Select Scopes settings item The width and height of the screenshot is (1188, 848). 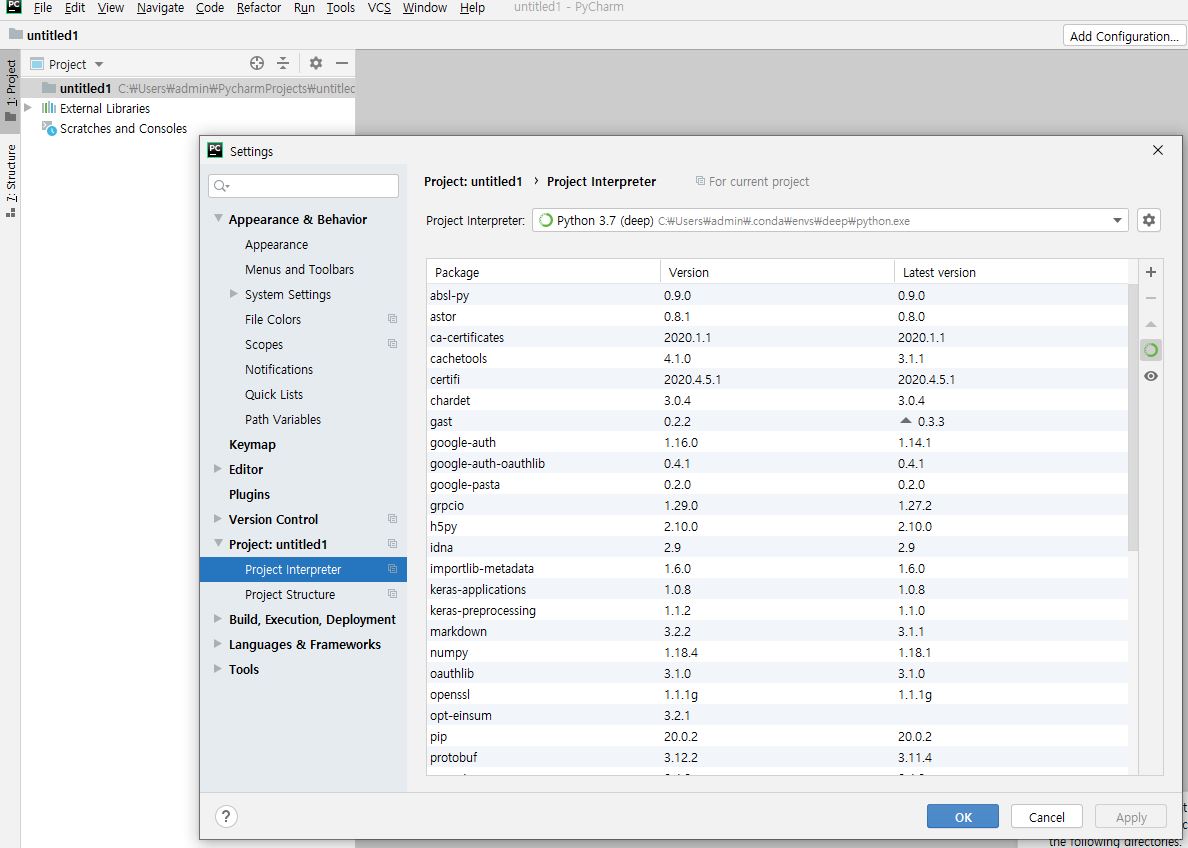point(264,345)
